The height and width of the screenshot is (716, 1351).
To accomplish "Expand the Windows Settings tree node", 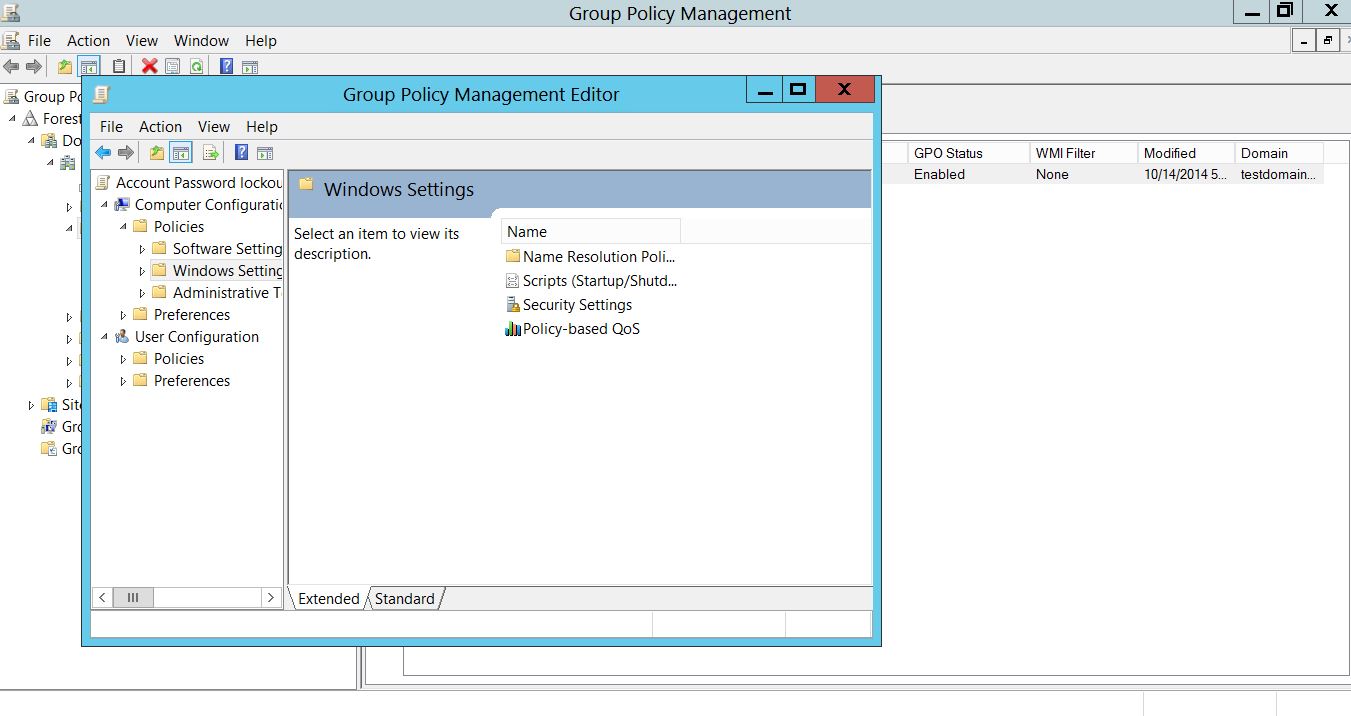I will [142, 271].
